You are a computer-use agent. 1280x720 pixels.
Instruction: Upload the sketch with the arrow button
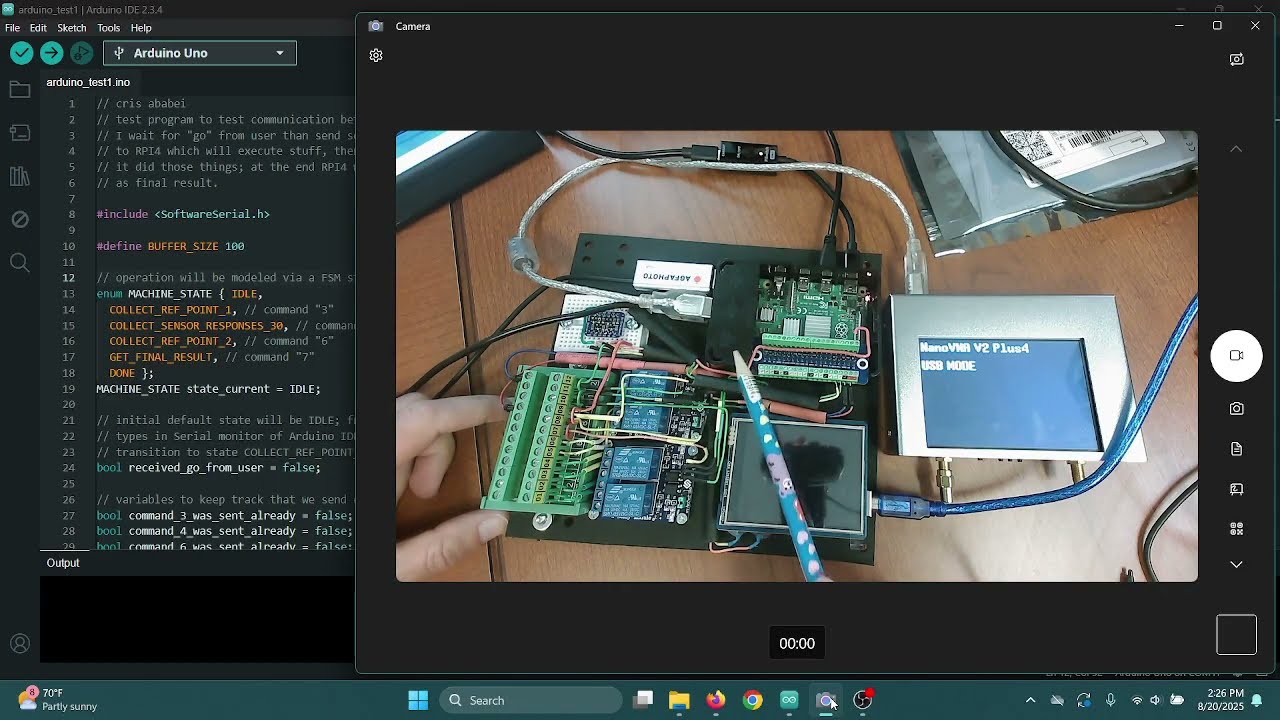(52, 53)
